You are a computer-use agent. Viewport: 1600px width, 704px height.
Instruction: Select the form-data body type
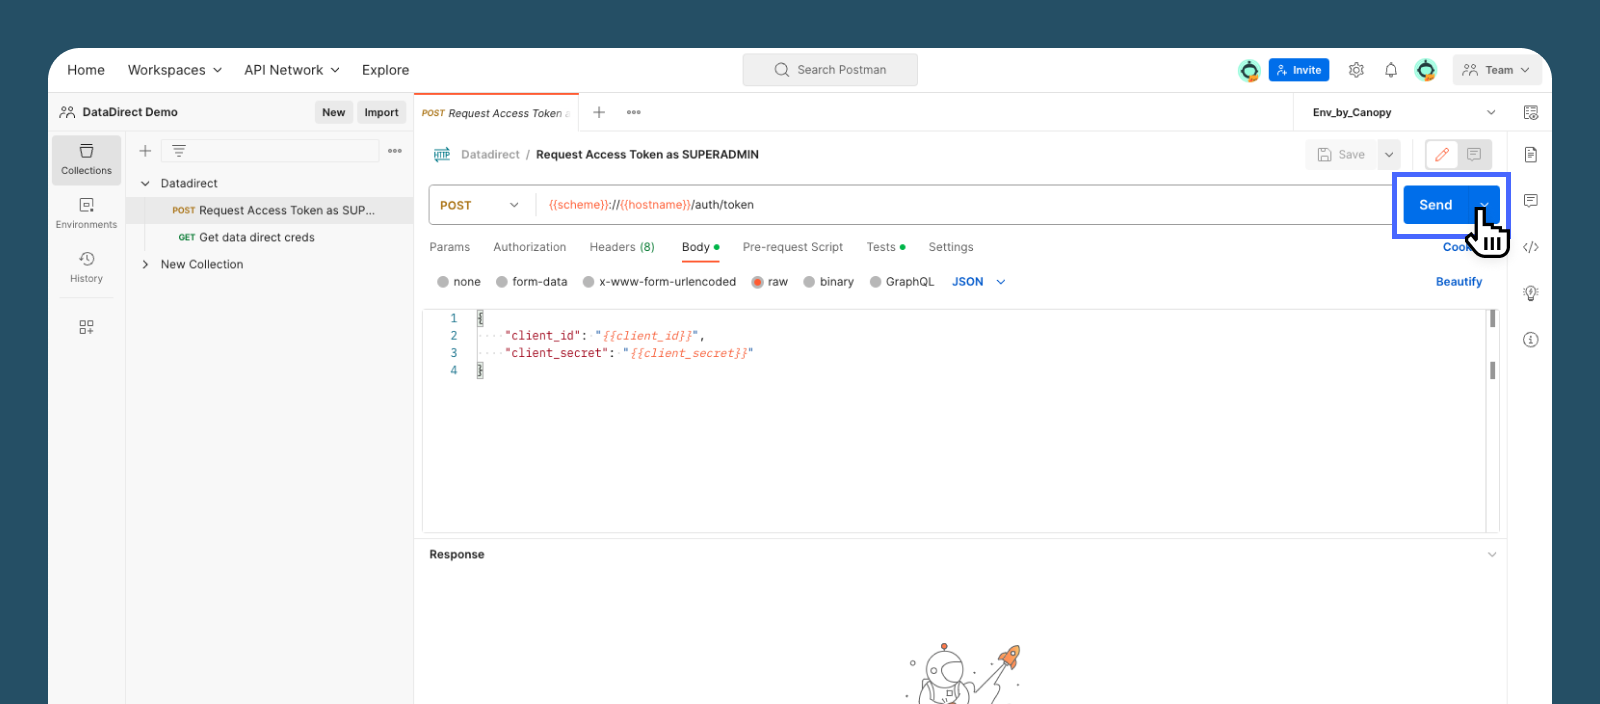(531, 282)
